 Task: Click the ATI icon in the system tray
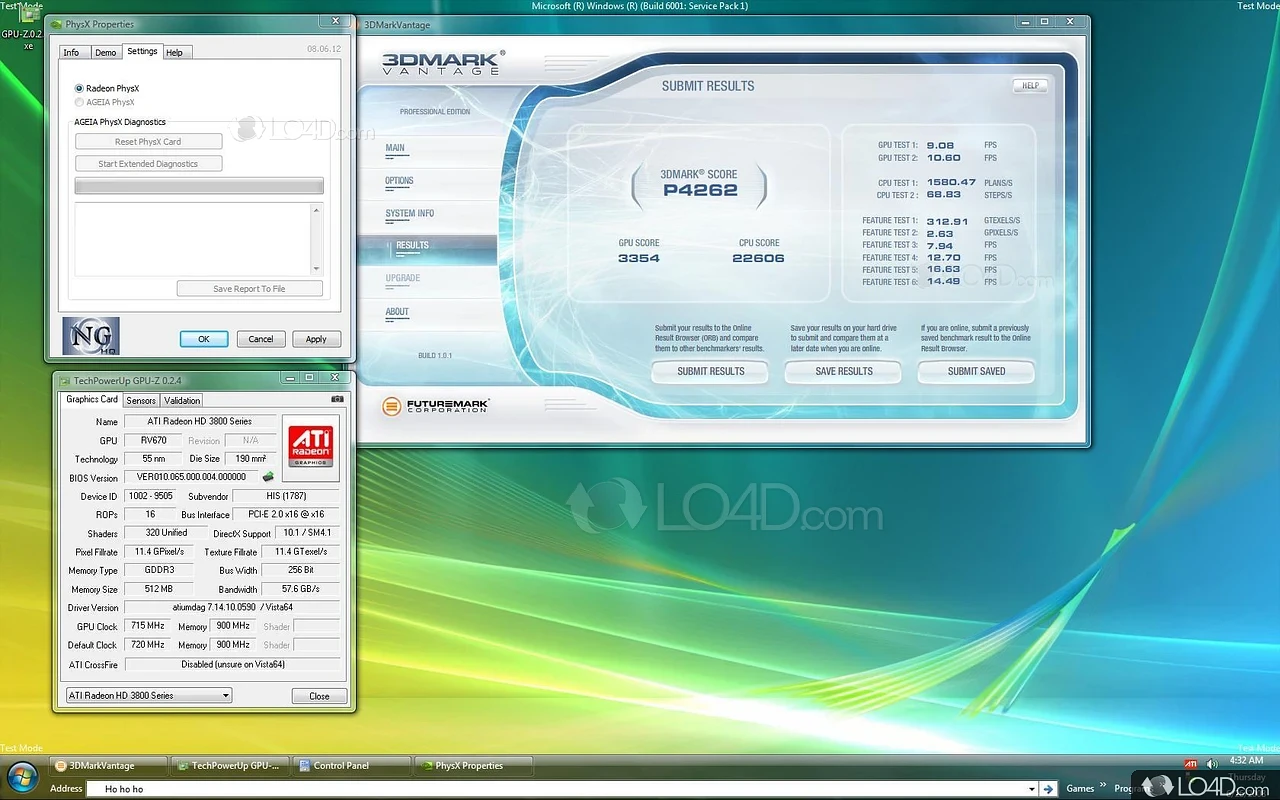1190,765
